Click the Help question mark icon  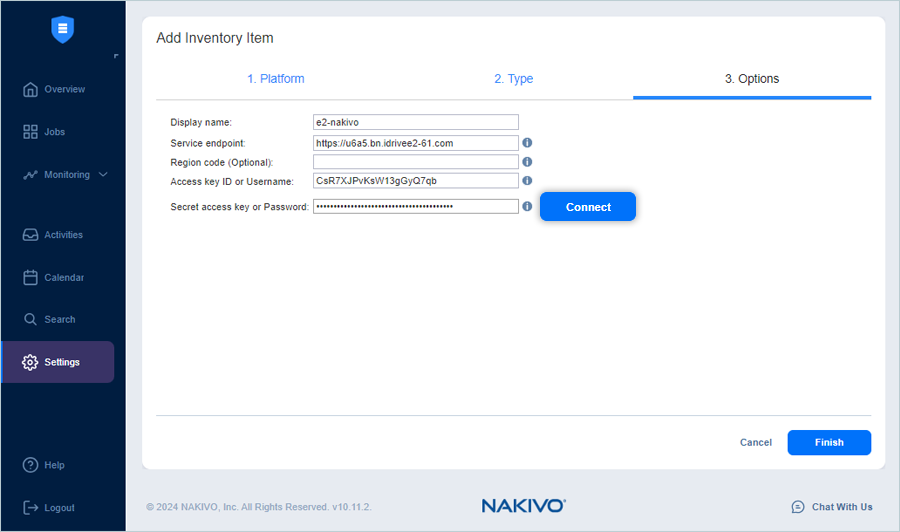click(30, 465)
